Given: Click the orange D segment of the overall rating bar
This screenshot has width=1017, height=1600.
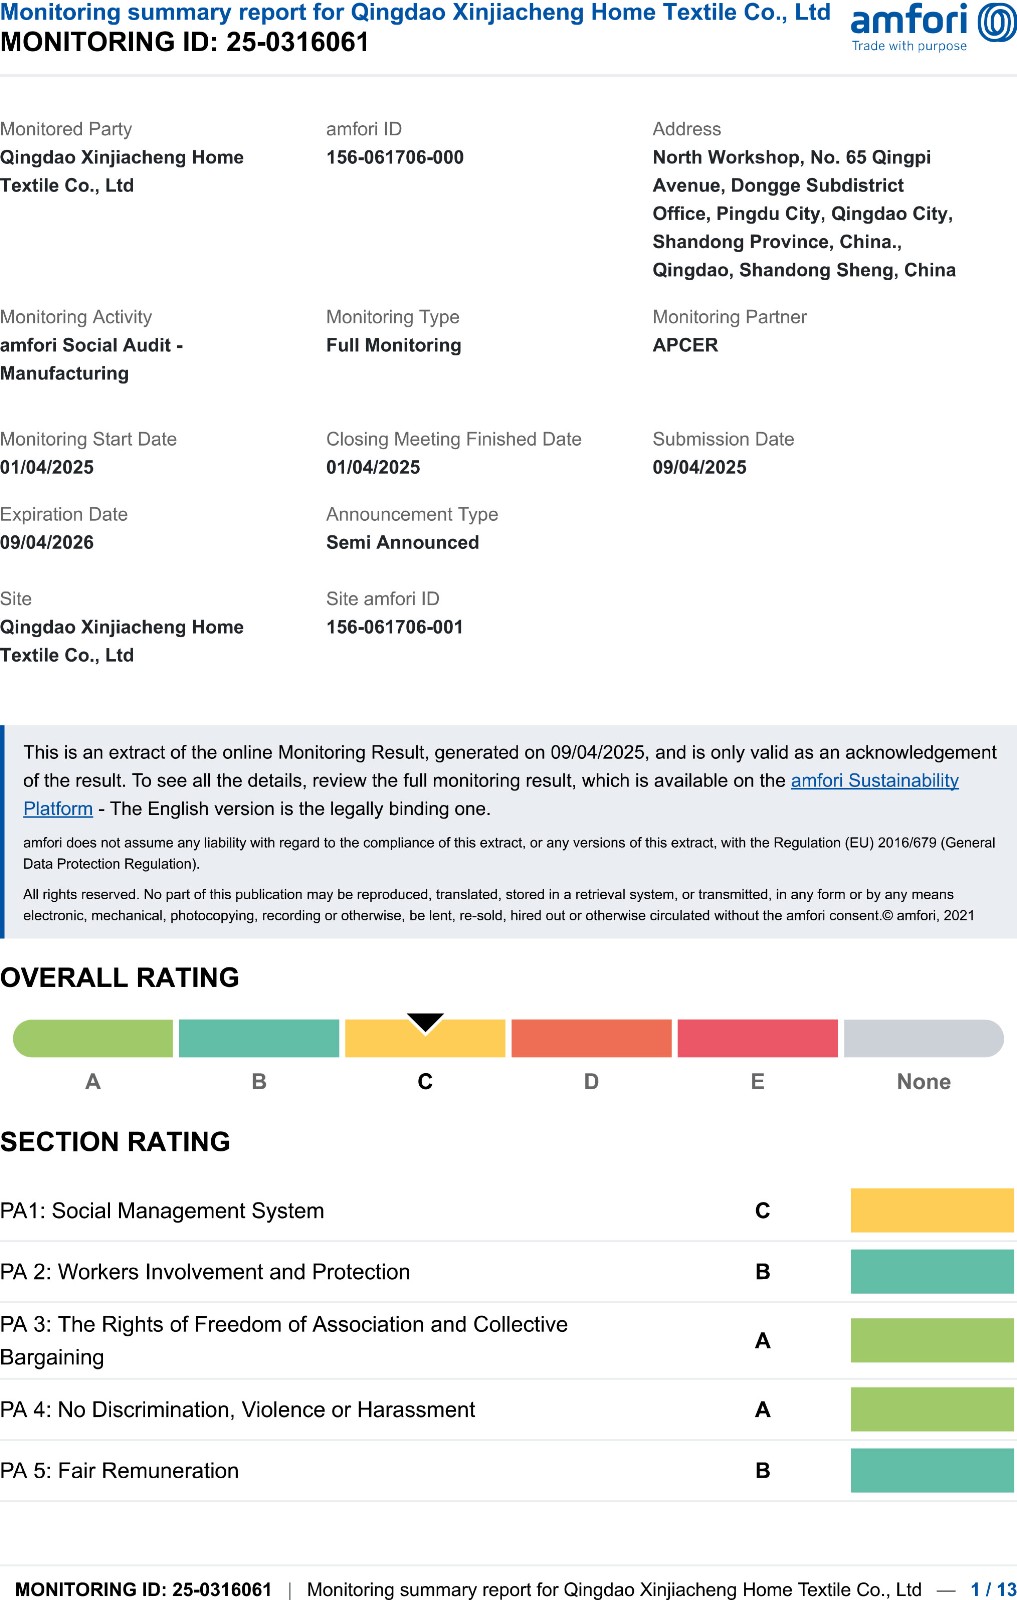Looking at the screenshot, I should [x=591, y=1039].
